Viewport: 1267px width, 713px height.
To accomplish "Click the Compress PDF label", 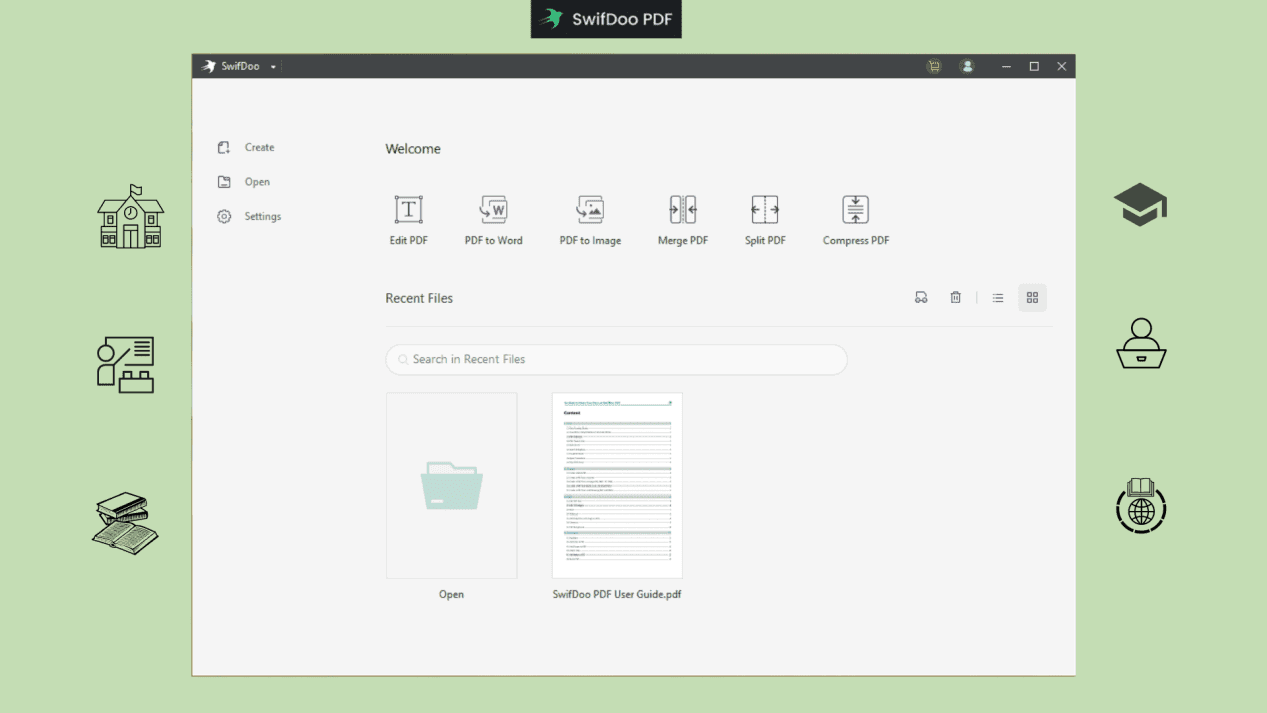I will tap(856, 240).
